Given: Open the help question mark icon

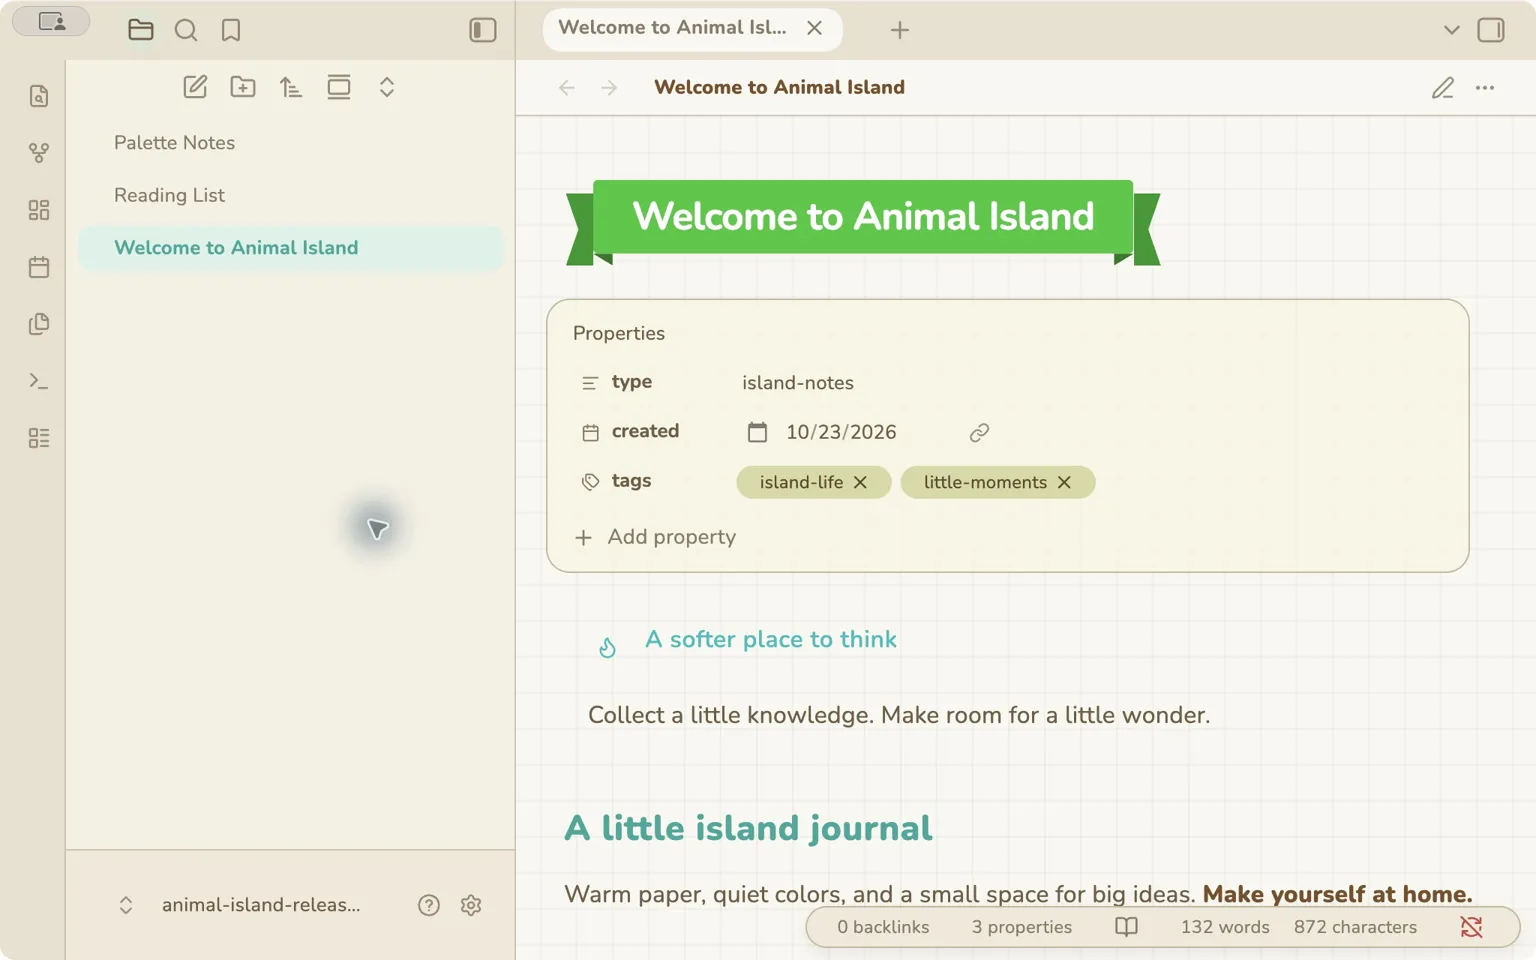Looking at the screenshot, I should point(429,905).
